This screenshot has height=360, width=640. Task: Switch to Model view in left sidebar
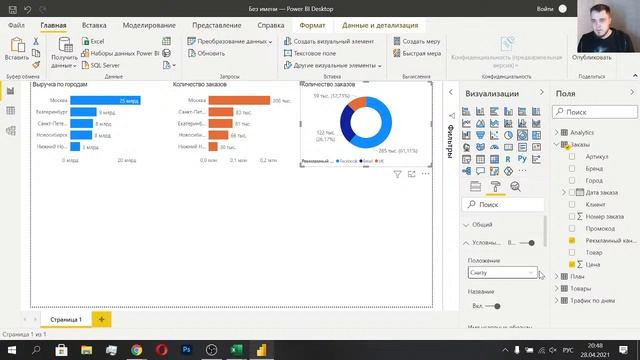tap(11, 131)
